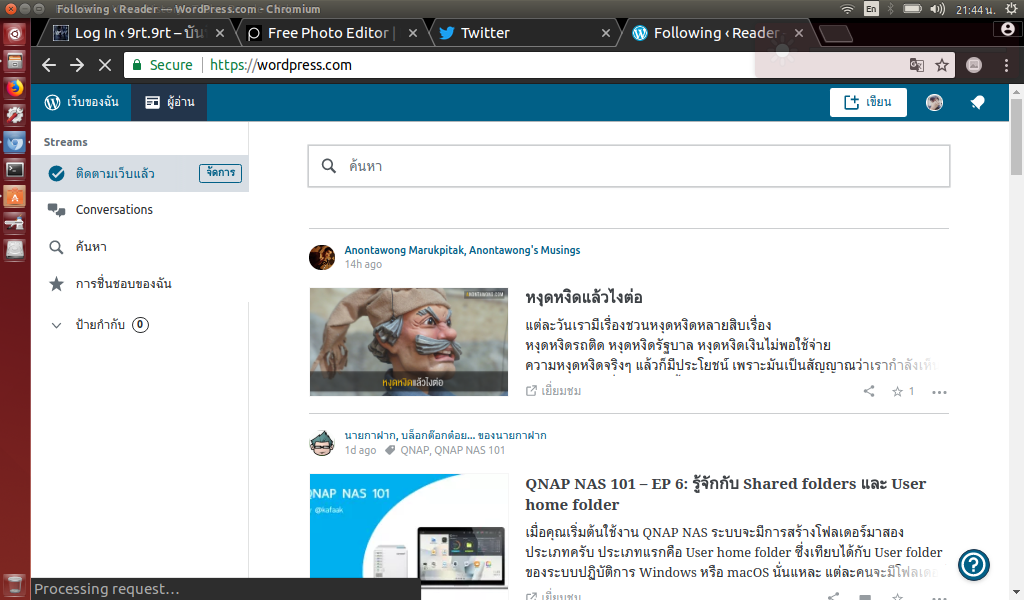The width and height of the screenshot is (1024, 600).
Task: Go forward in browser history
Action: point(77,65)
